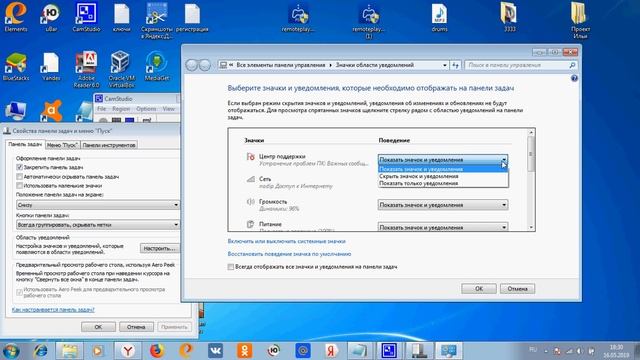Open Internet Explorer from the taskbar
Screen dimensions: 640x360
[41, 351]
